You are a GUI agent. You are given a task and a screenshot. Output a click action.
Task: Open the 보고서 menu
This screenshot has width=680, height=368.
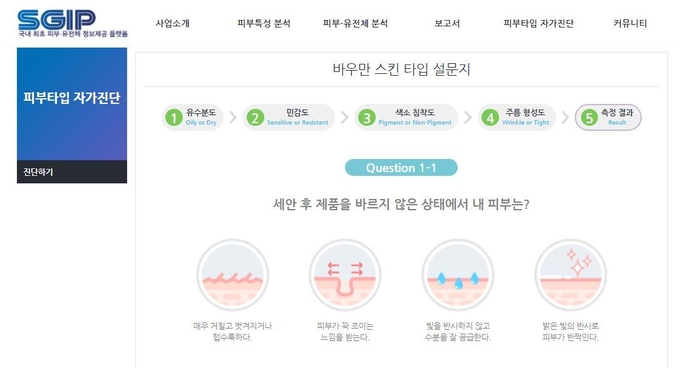coord(447,23)
